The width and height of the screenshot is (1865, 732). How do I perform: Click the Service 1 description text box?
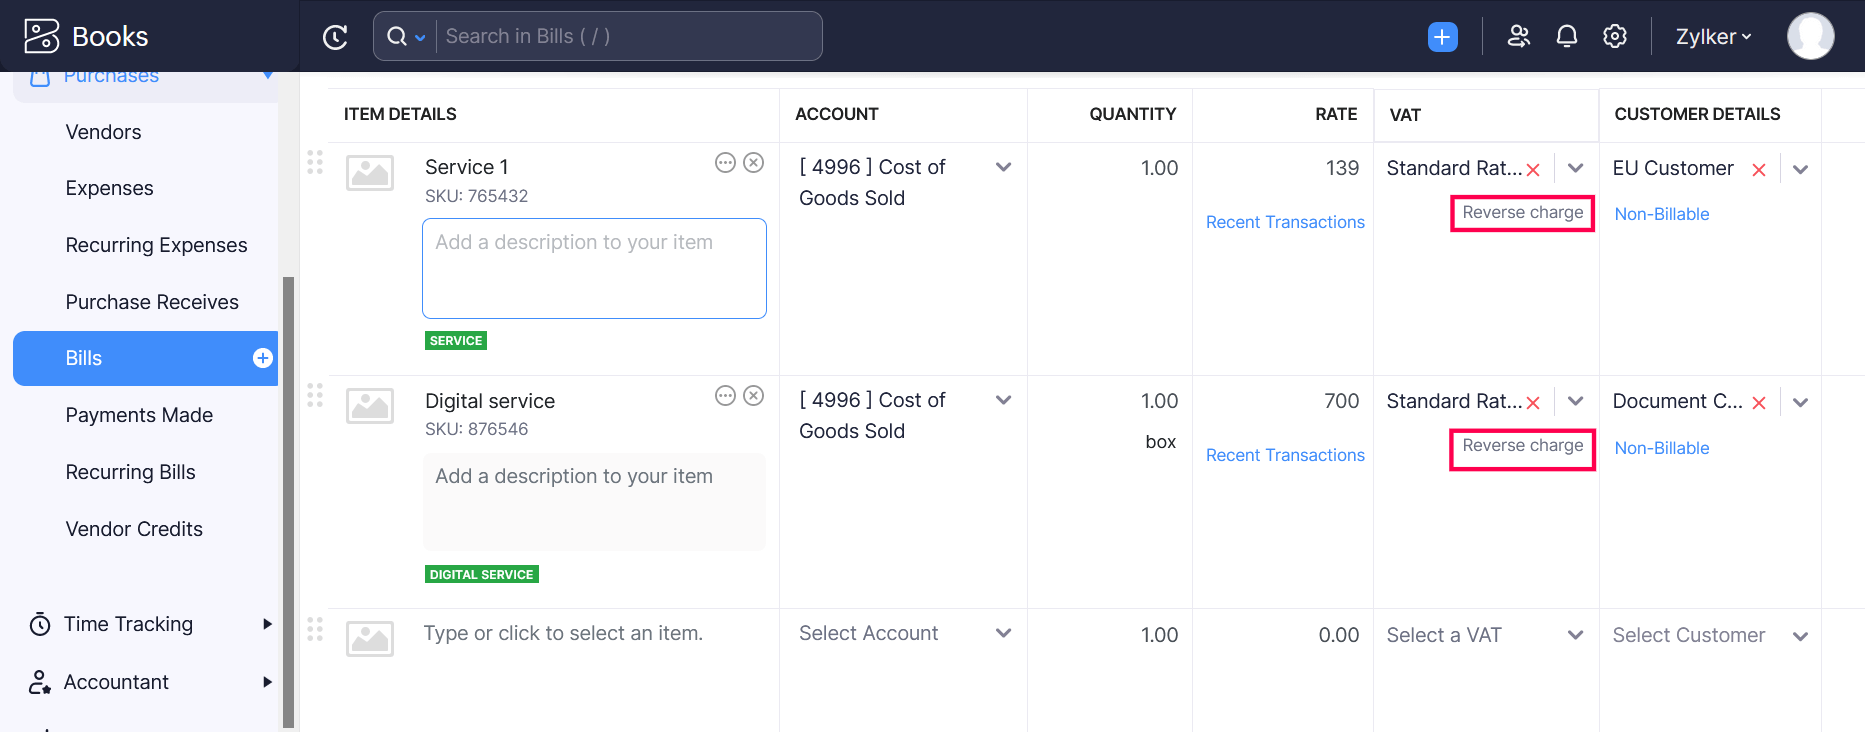click(594, 269)
